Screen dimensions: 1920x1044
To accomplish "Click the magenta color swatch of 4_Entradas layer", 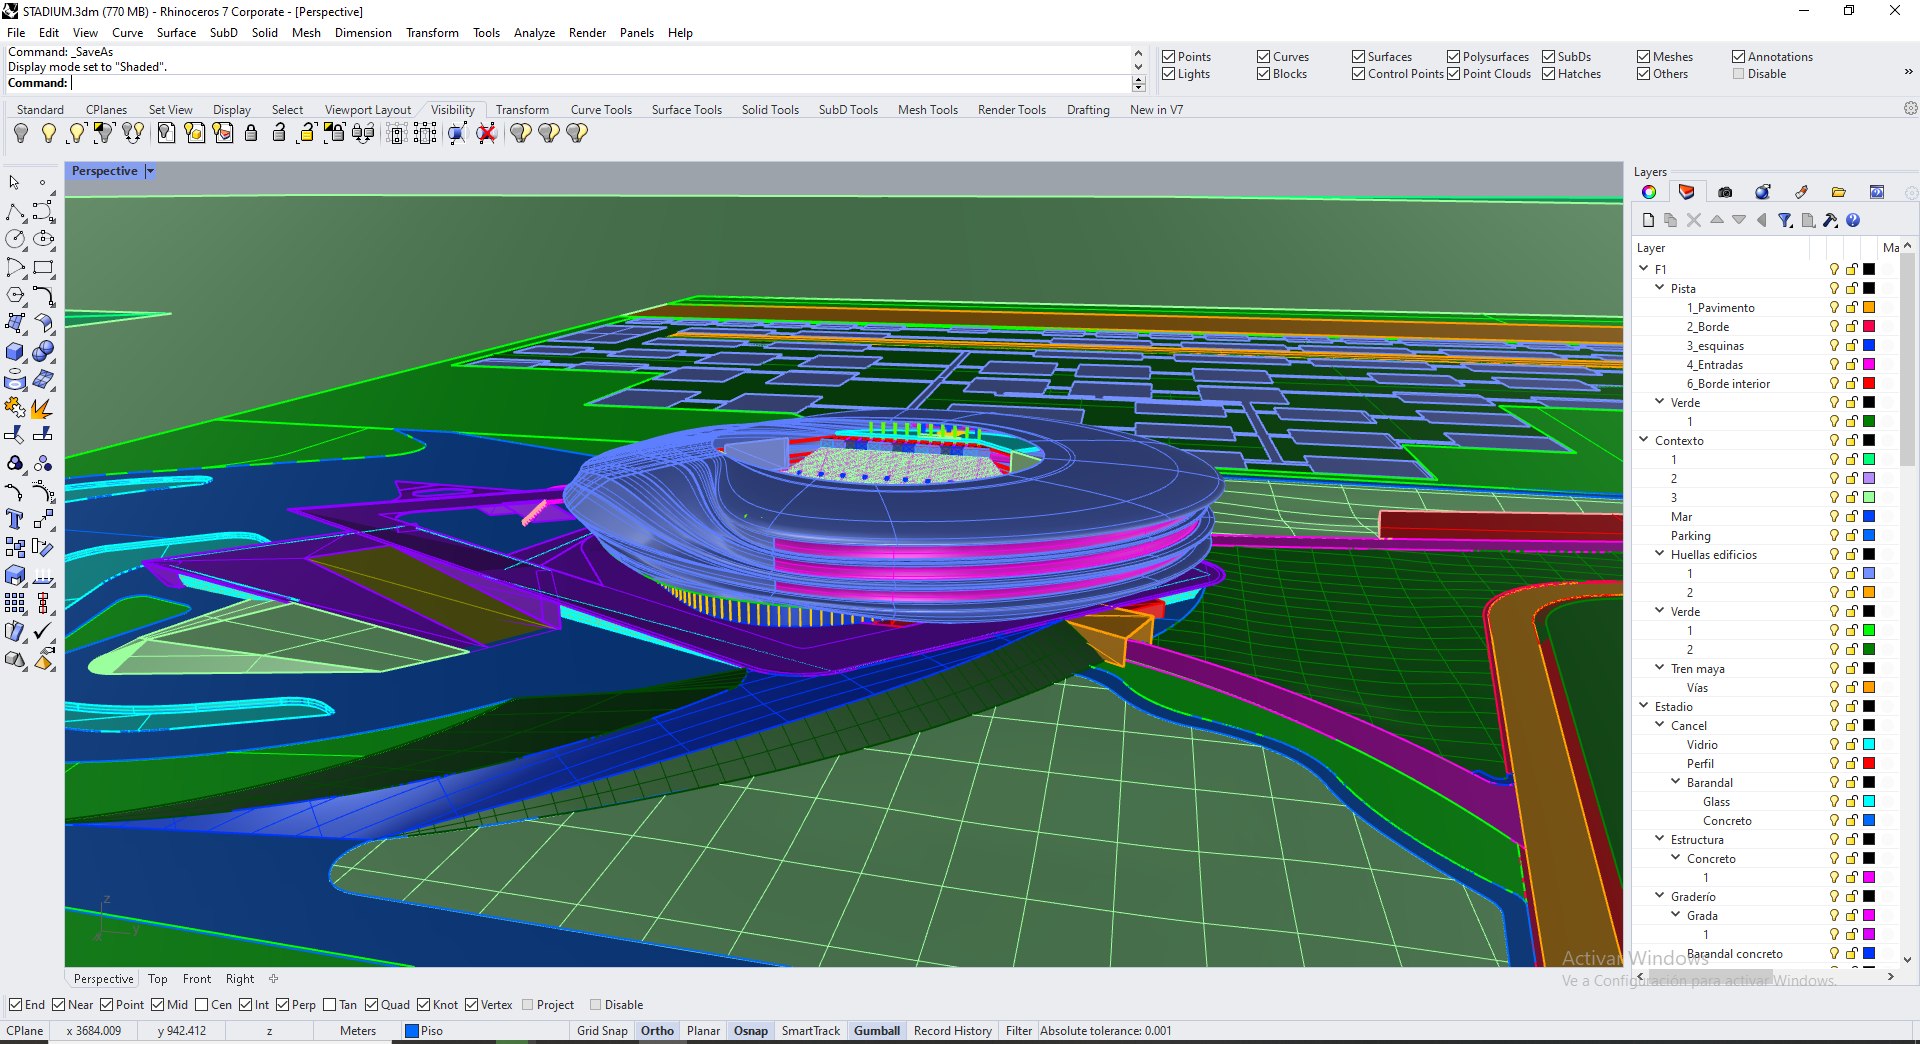I will click(x=1868, y=365).
